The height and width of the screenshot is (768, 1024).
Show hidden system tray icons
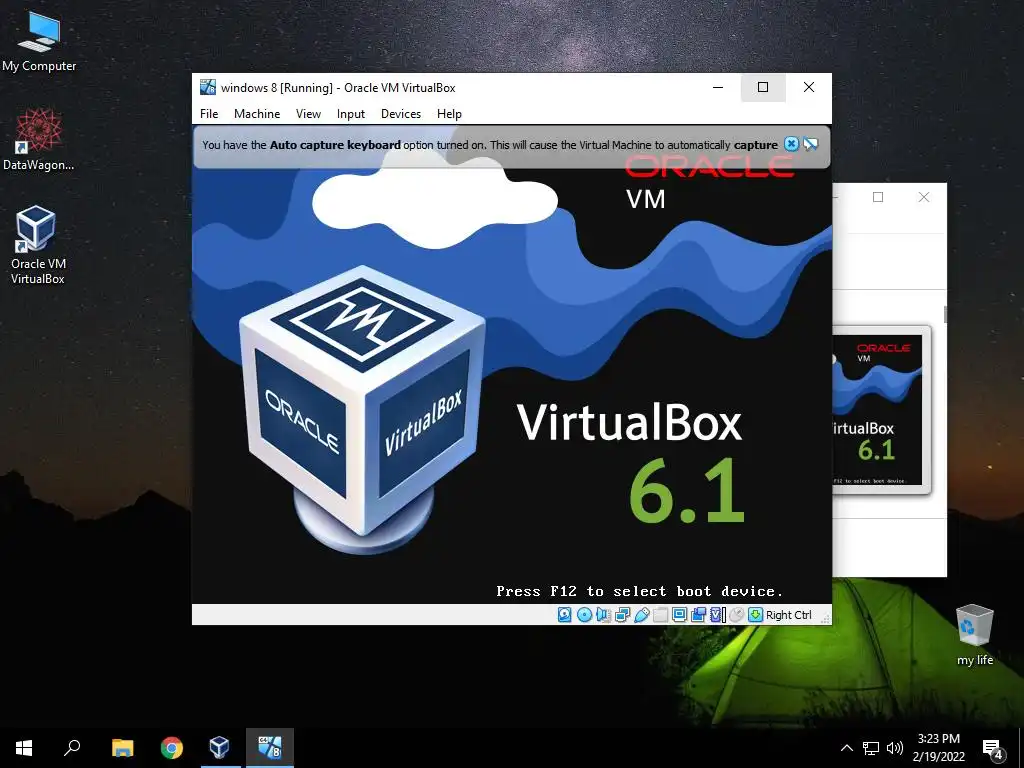click(846, 748)
